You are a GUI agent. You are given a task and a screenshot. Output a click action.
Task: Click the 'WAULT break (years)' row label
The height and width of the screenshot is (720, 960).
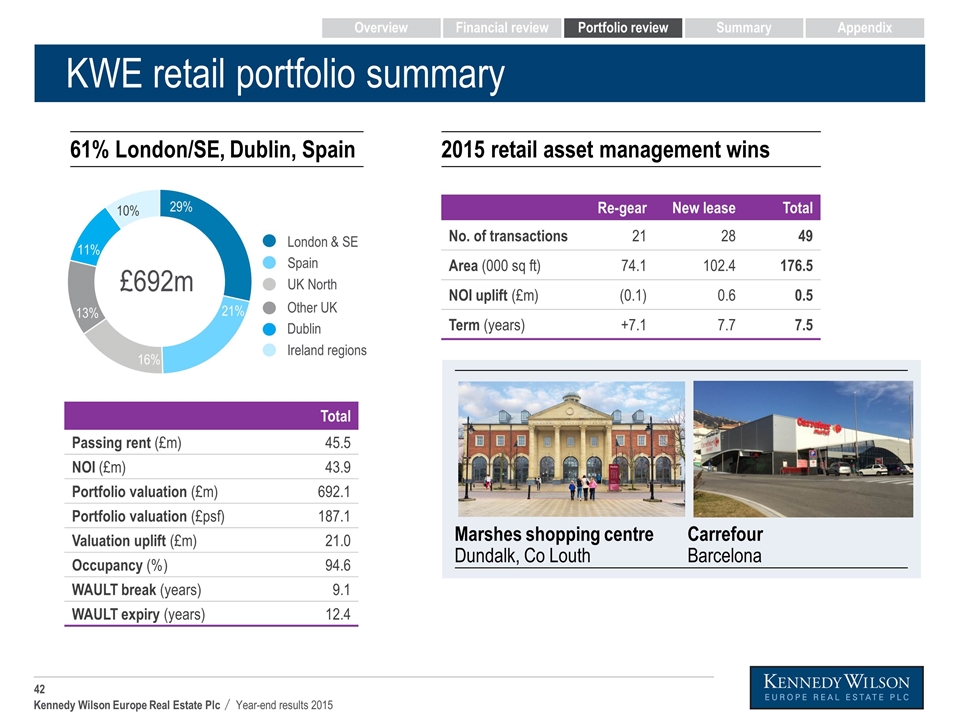pyautogui.click(x=136, y=590)
